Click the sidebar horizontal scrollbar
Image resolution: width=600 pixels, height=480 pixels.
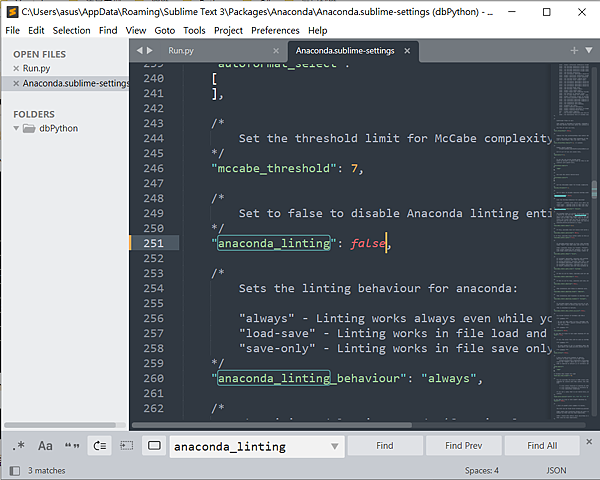point(60,425)
